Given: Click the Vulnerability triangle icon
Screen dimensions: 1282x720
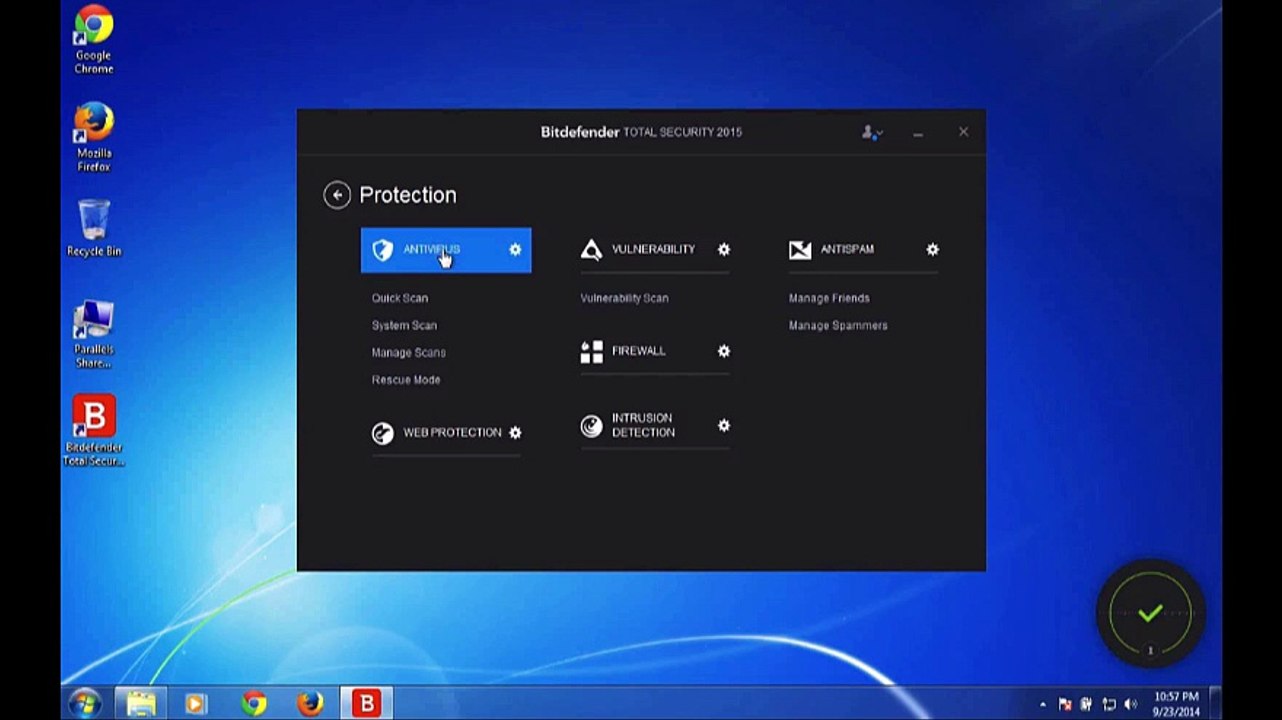Looking at the screenshot, I should click(591, 250).
